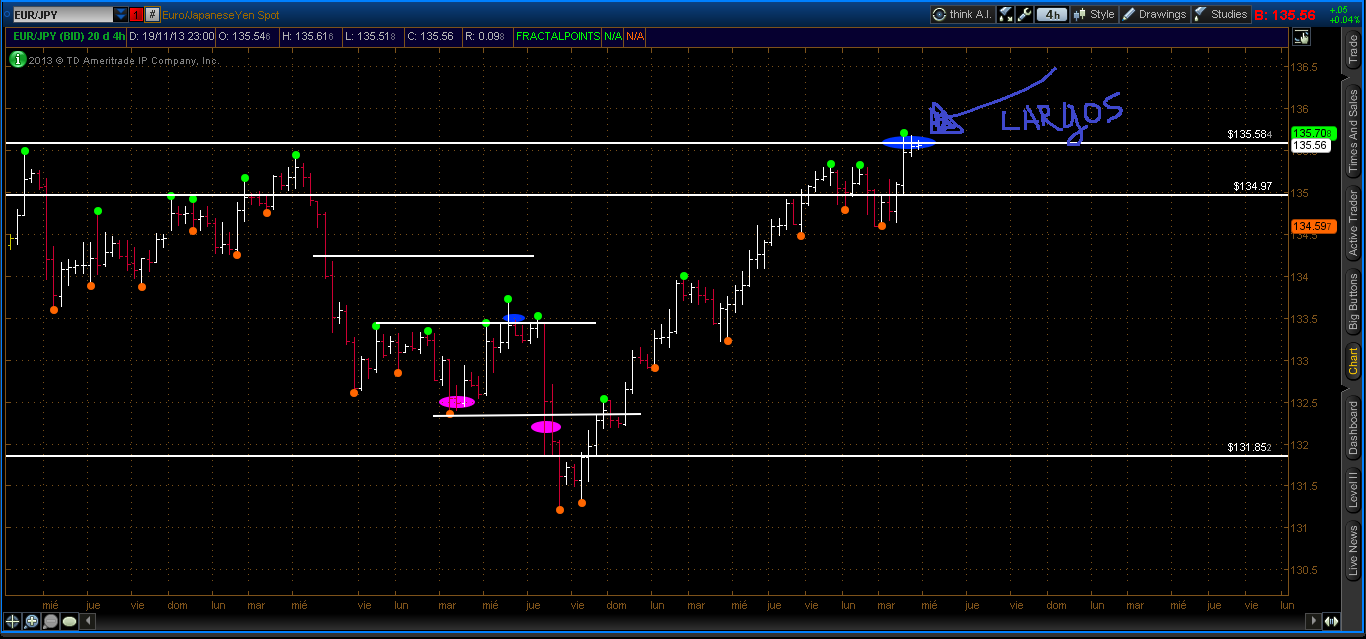Screen dimensions: 1366x639
Task: Open the Studies button
Action: pyautogui.click(x=1220, y=14)
